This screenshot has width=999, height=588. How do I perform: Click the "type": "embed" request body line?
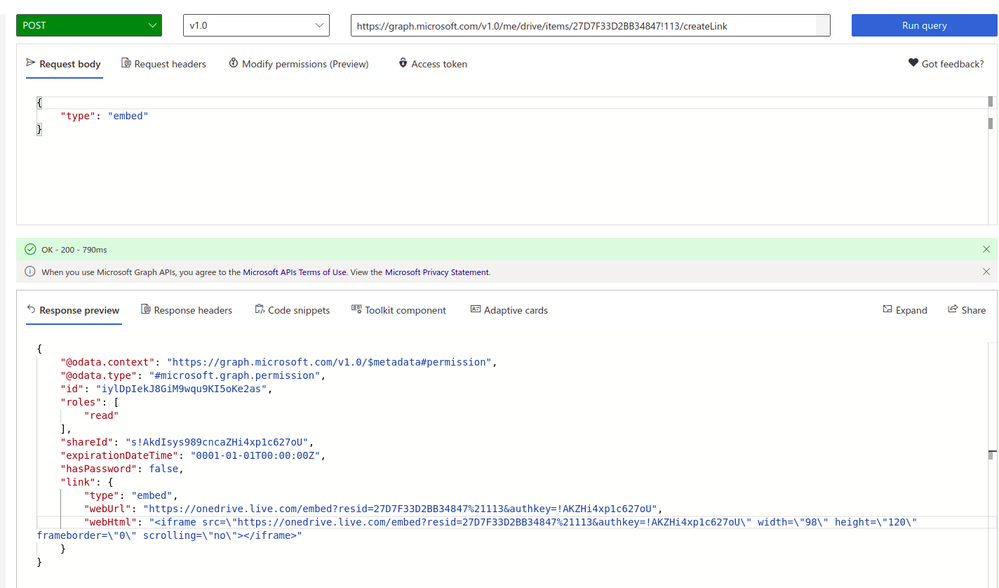click(x=104, y=116)
